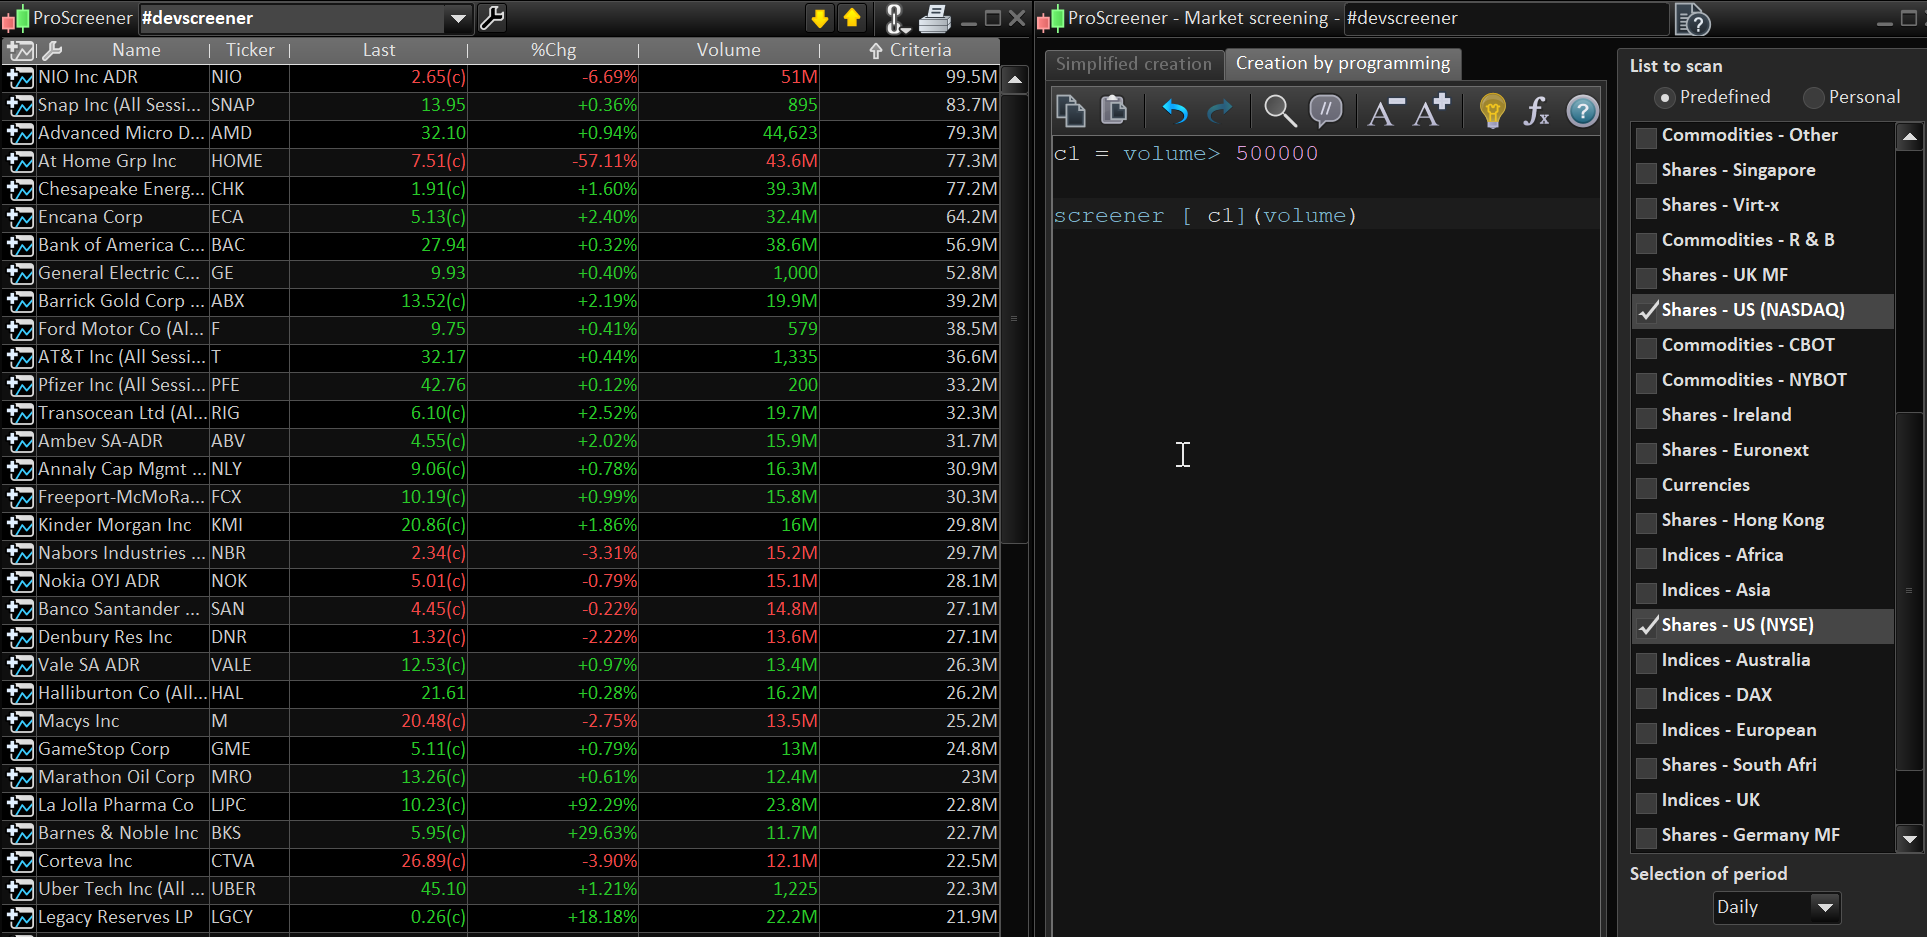Image resolution: width=1927 pixels, height=937 pixels.
Task: Sort results by the Volume column
Action: 728,50
